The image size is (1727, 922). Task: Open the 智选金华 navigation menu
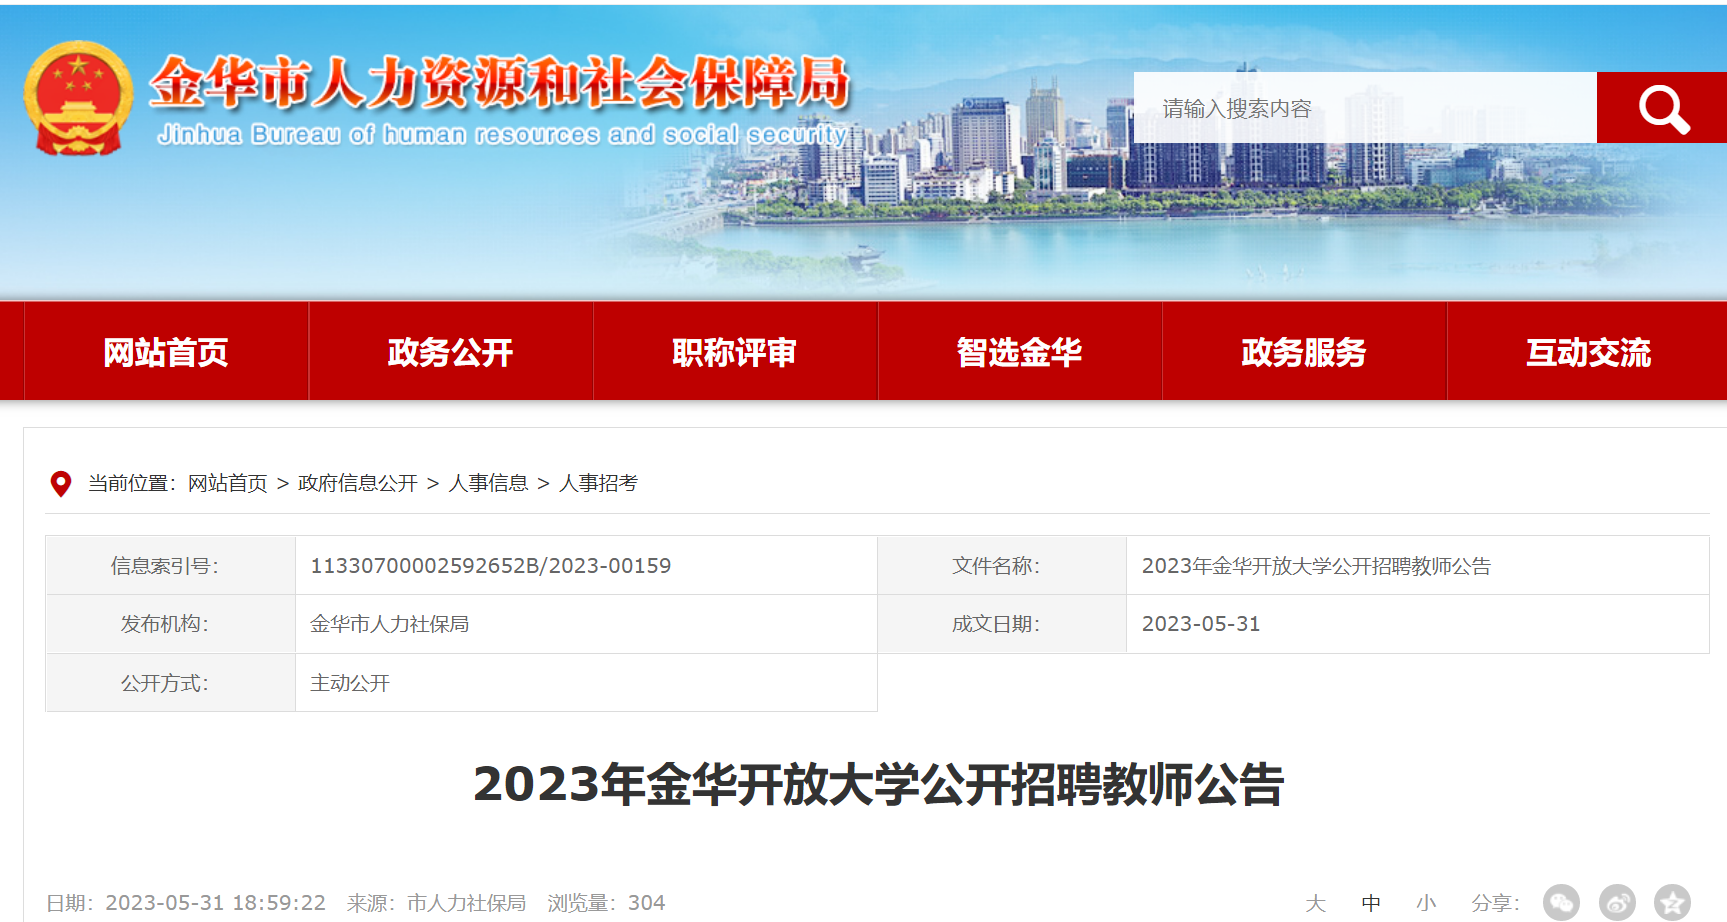pos(1020,352)
